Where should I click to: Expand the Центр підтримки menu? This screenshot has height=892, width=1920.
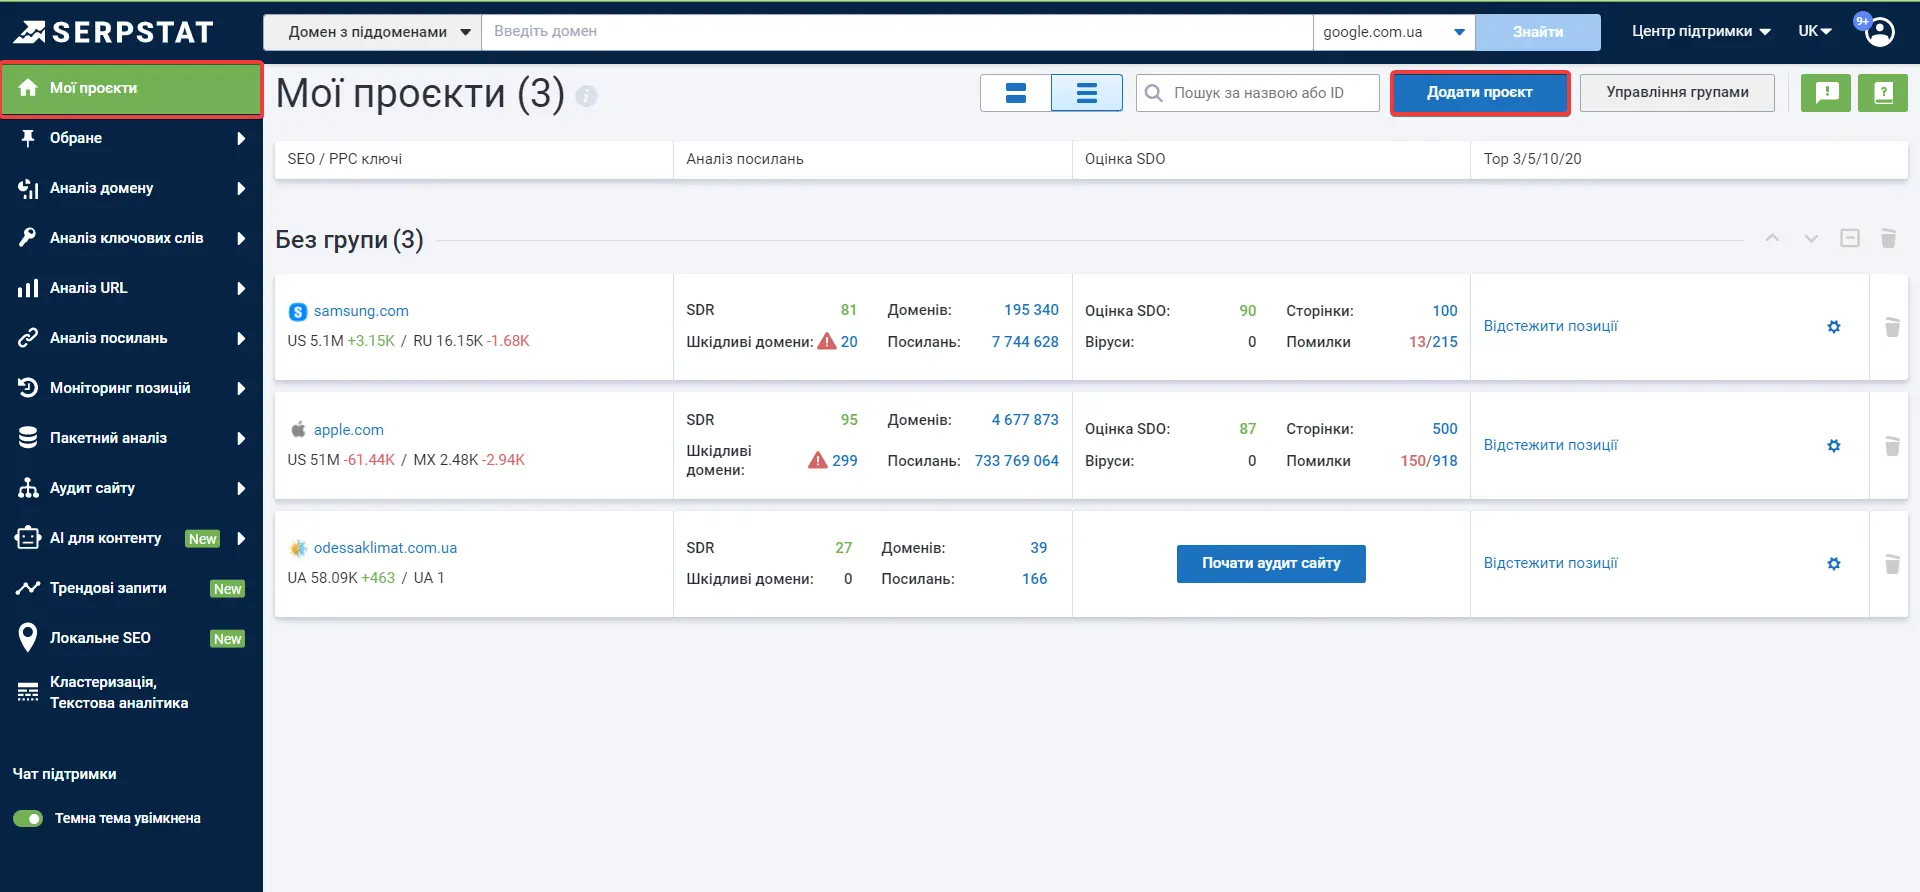pyautogui.click(x=1701, y=32)
